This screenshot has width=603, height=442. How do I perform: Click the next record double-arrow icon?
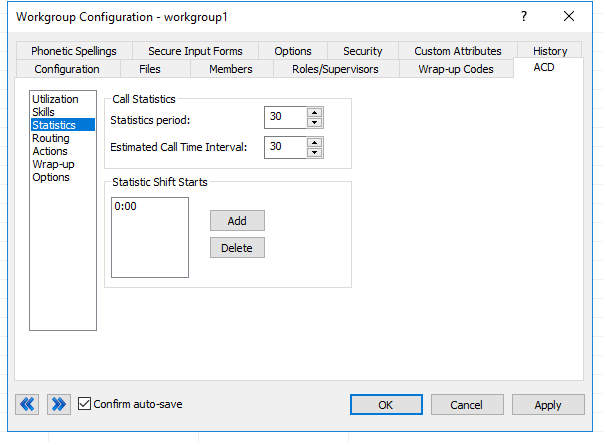coord(58,404)
